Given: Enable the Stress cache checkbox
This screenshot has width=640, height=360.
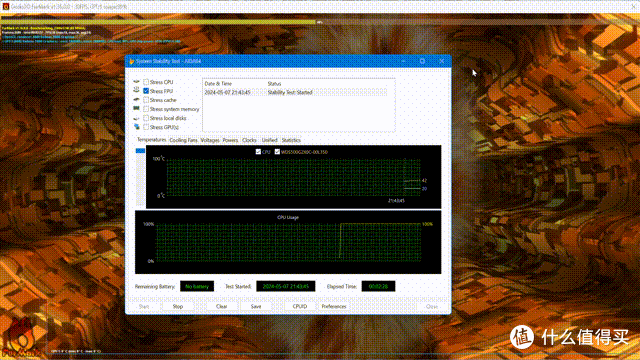Looking at the screenshot, I should click(x=146, y=100).
